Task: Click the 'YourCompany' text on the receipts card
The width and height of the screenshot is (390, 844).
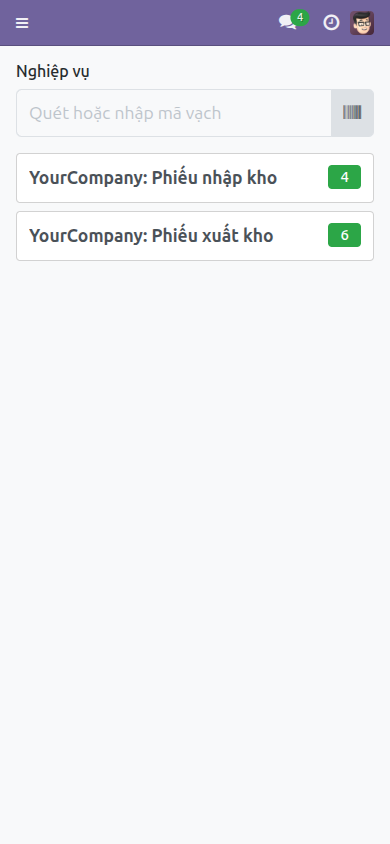Action: [88, 178]
